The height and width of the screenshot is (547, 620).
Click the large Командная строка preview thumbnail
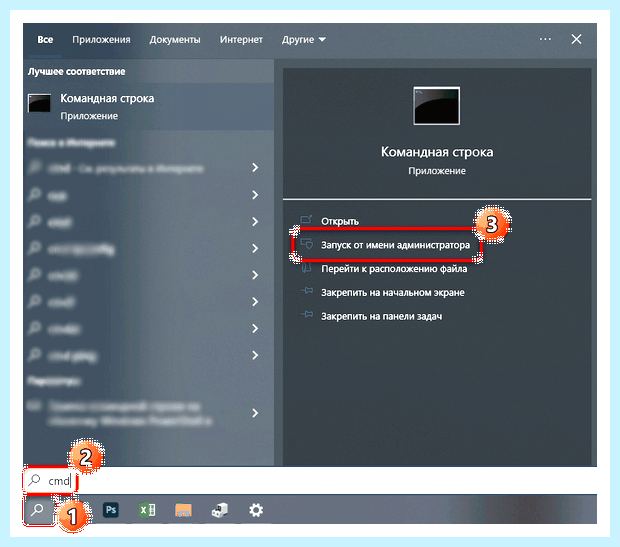click(437, 106)
